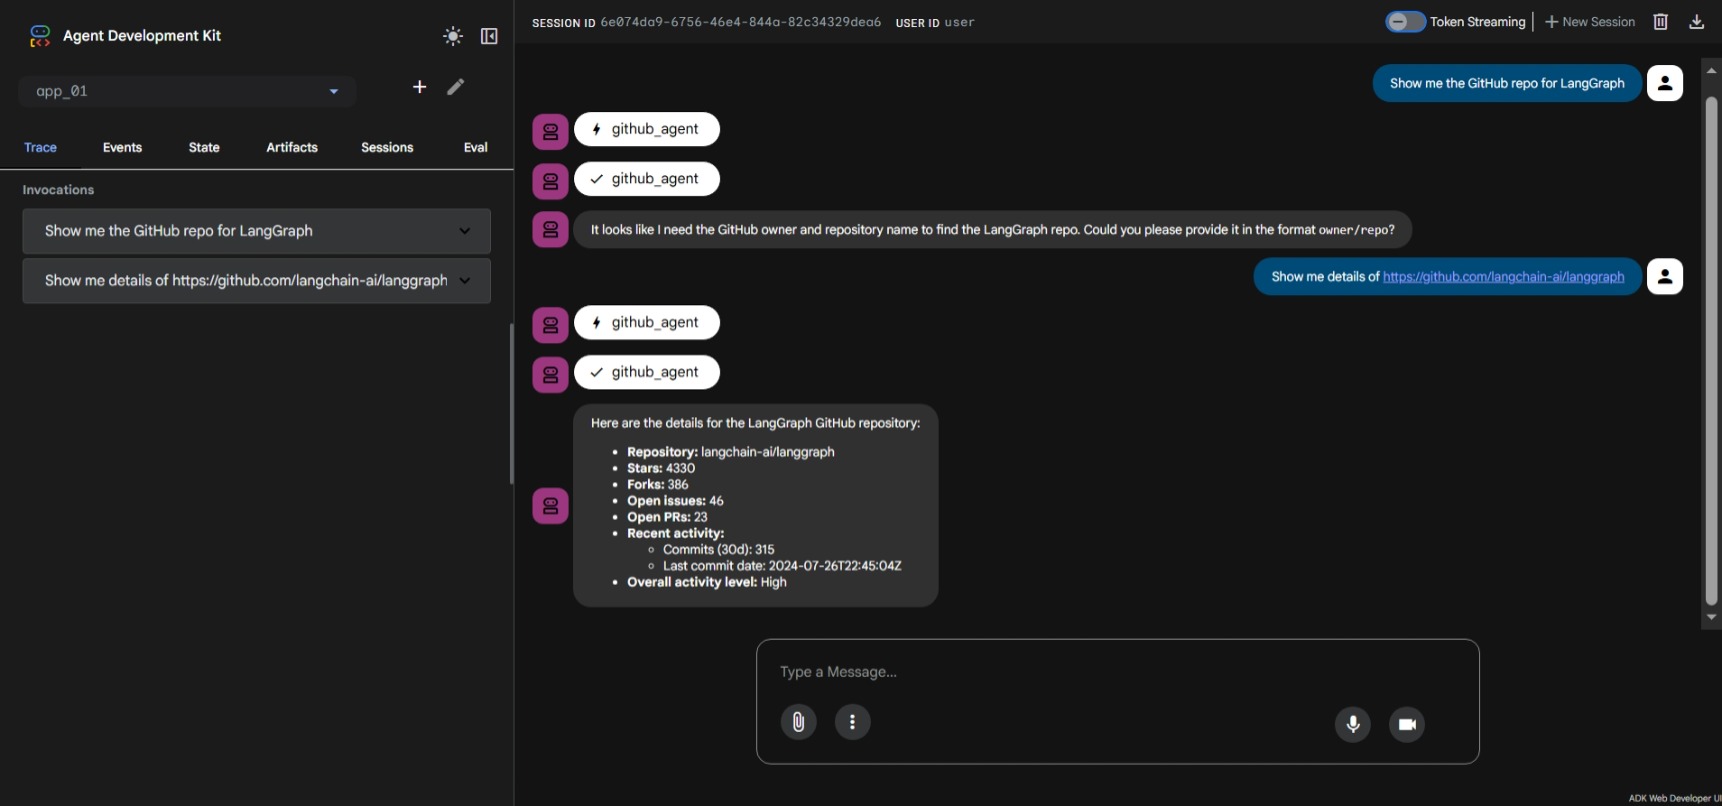Open the more options three-dot menu
The image size is (1722, 806).
tap(852, 722)
